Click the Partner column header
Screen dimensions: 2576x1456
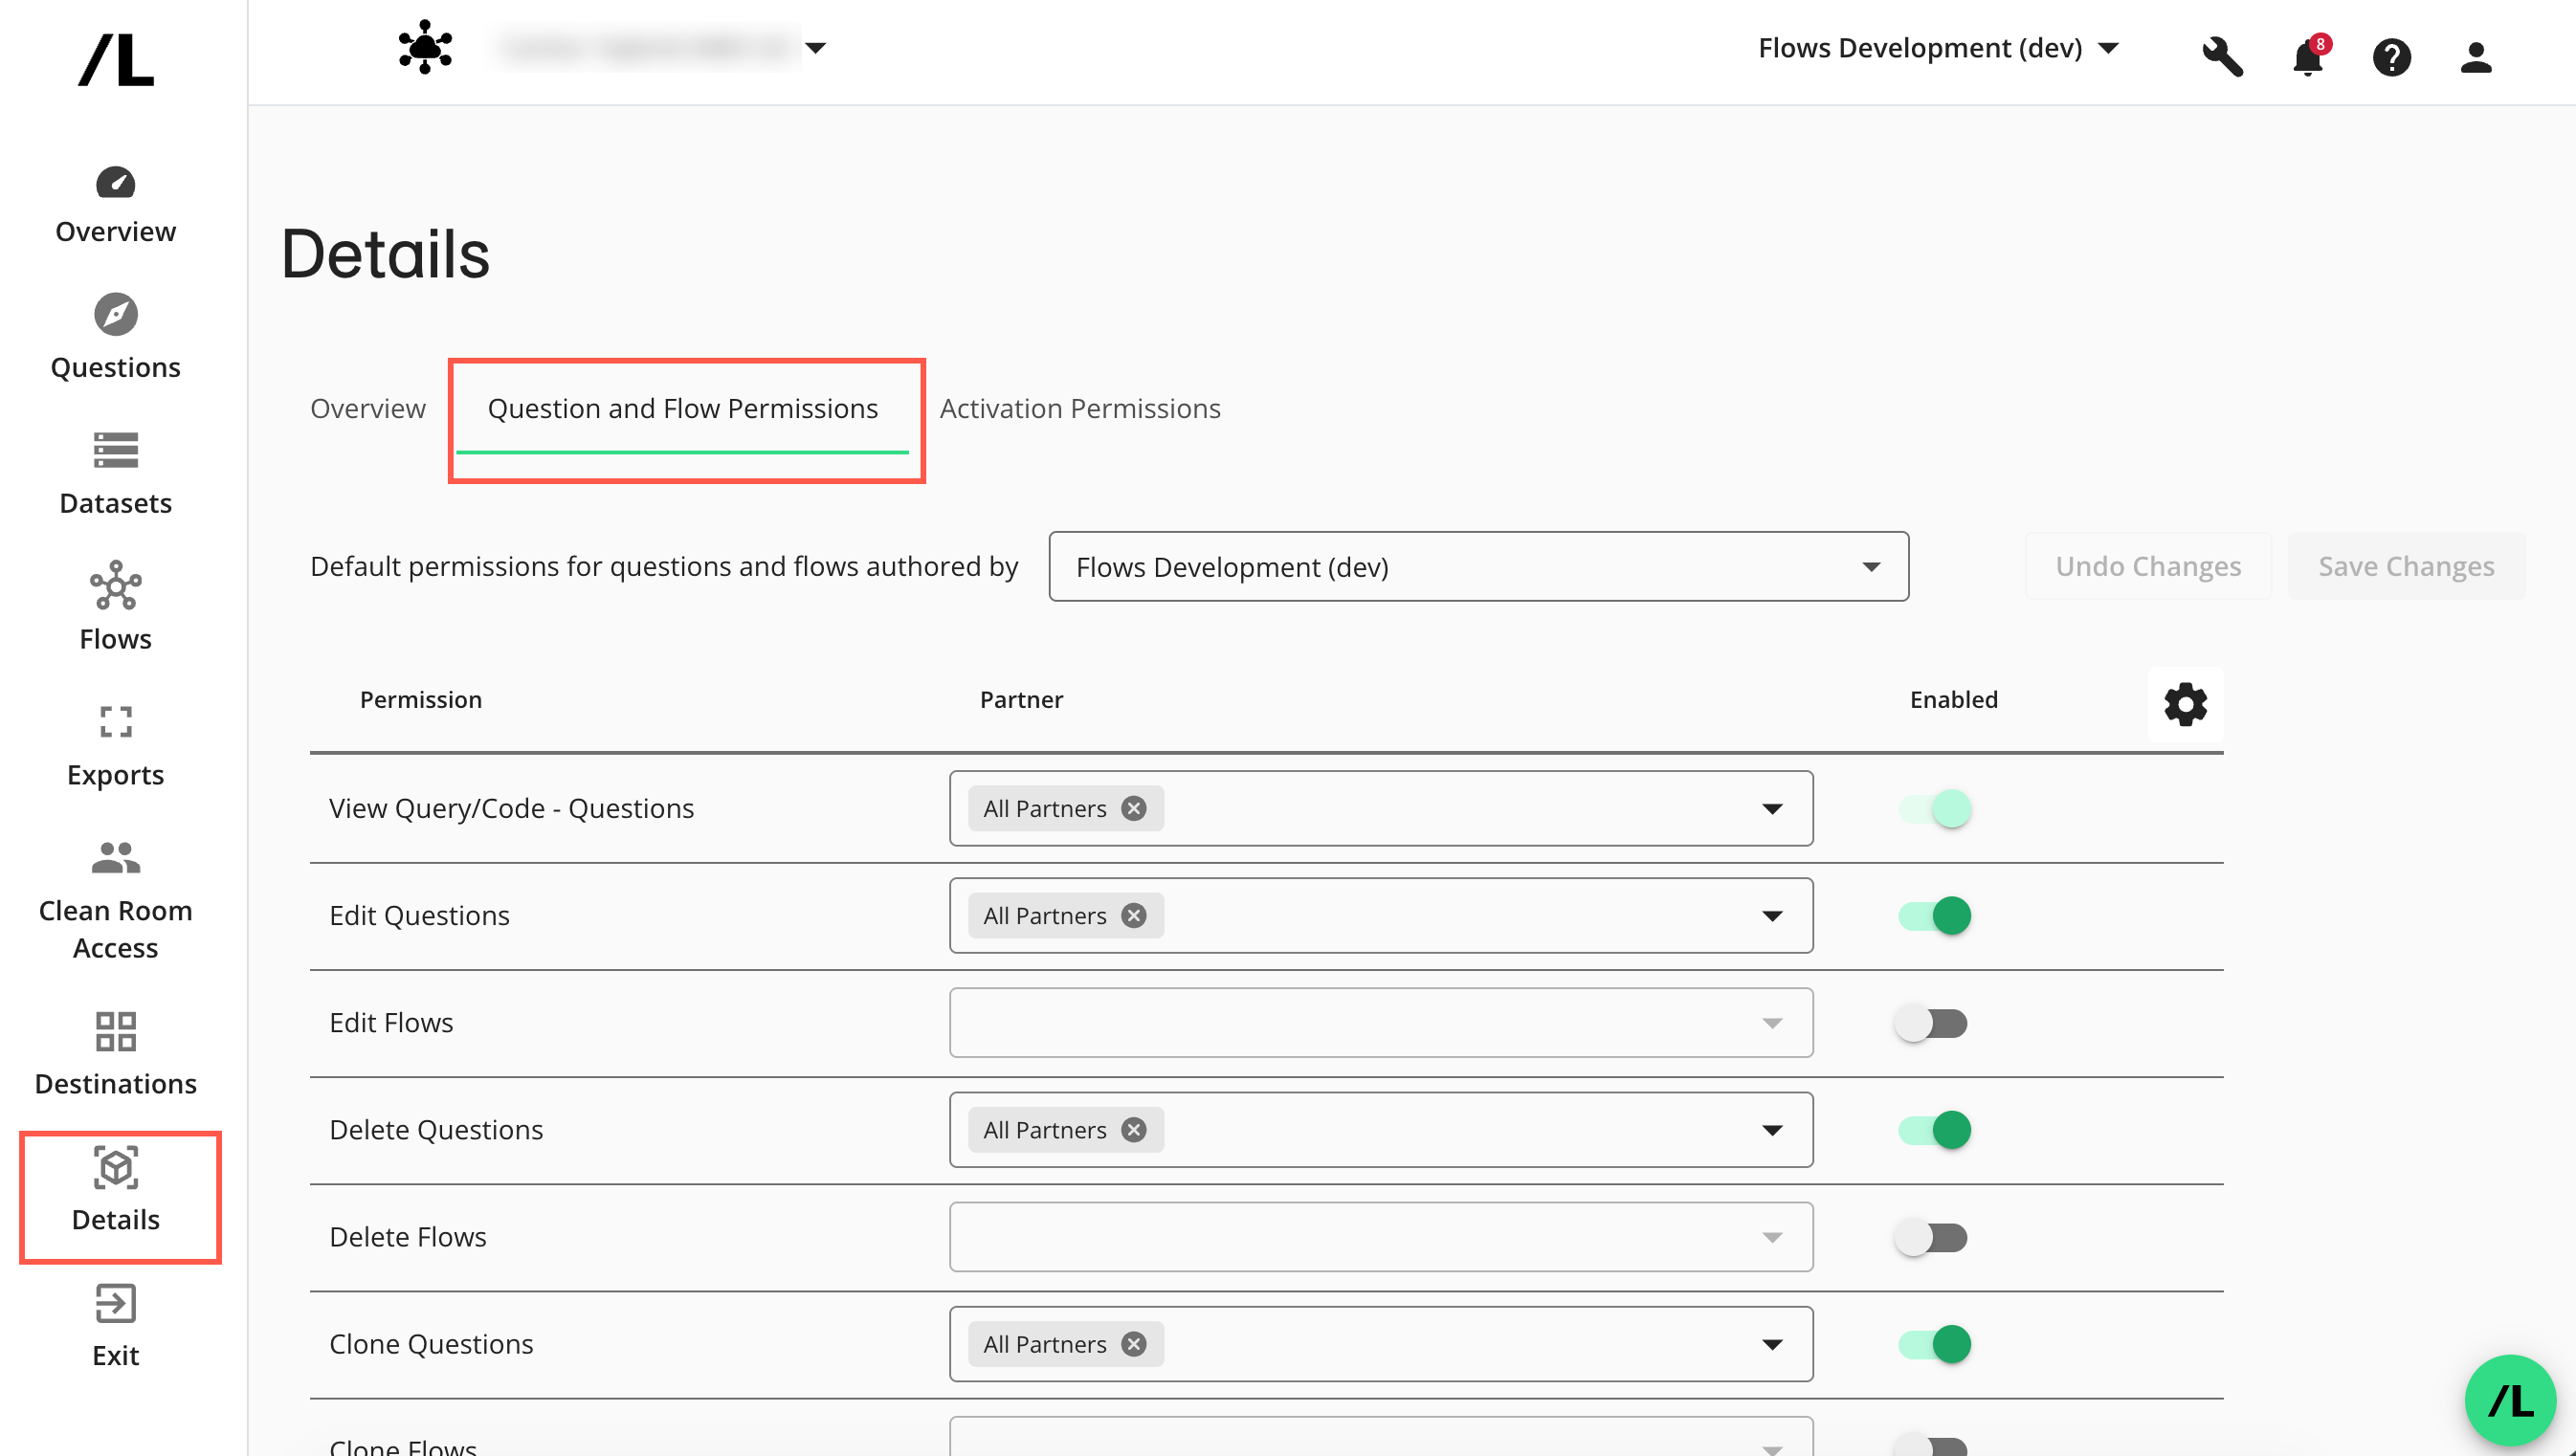pyautogui.click(x=1021, y=699)
